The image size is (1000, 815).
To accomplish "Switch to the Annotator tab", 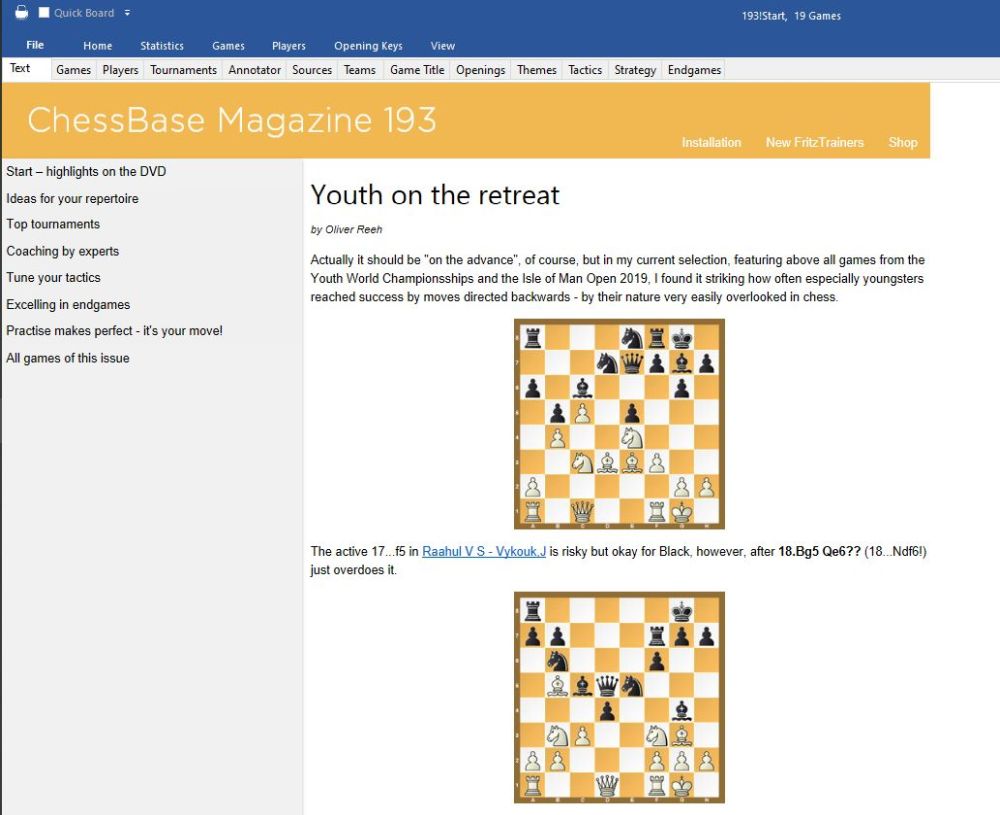I will tap(254, 70).
